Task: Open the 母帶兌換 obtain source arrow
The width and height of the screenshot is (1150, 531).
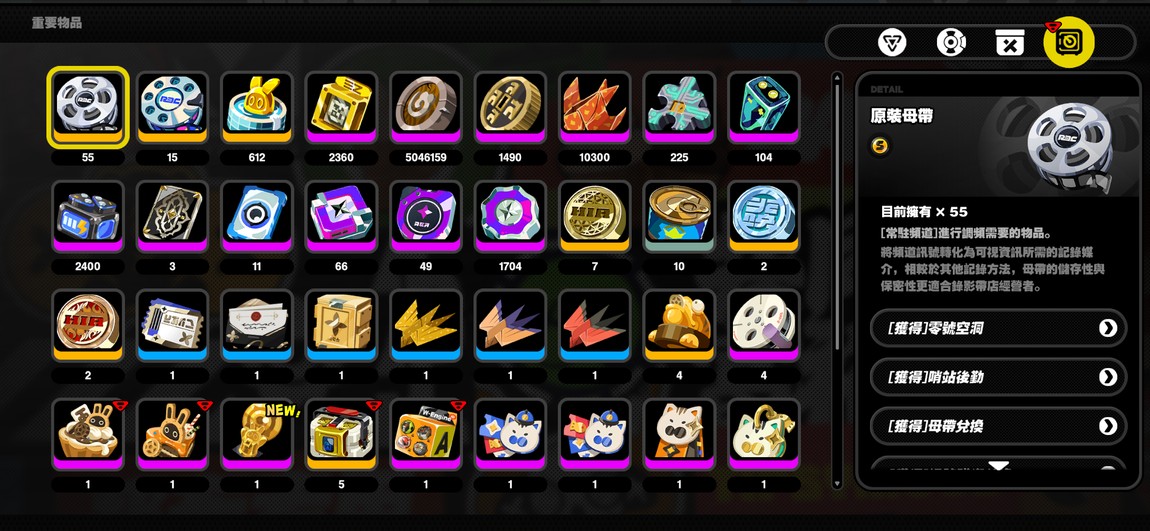Action: (x=1108, y=426)
